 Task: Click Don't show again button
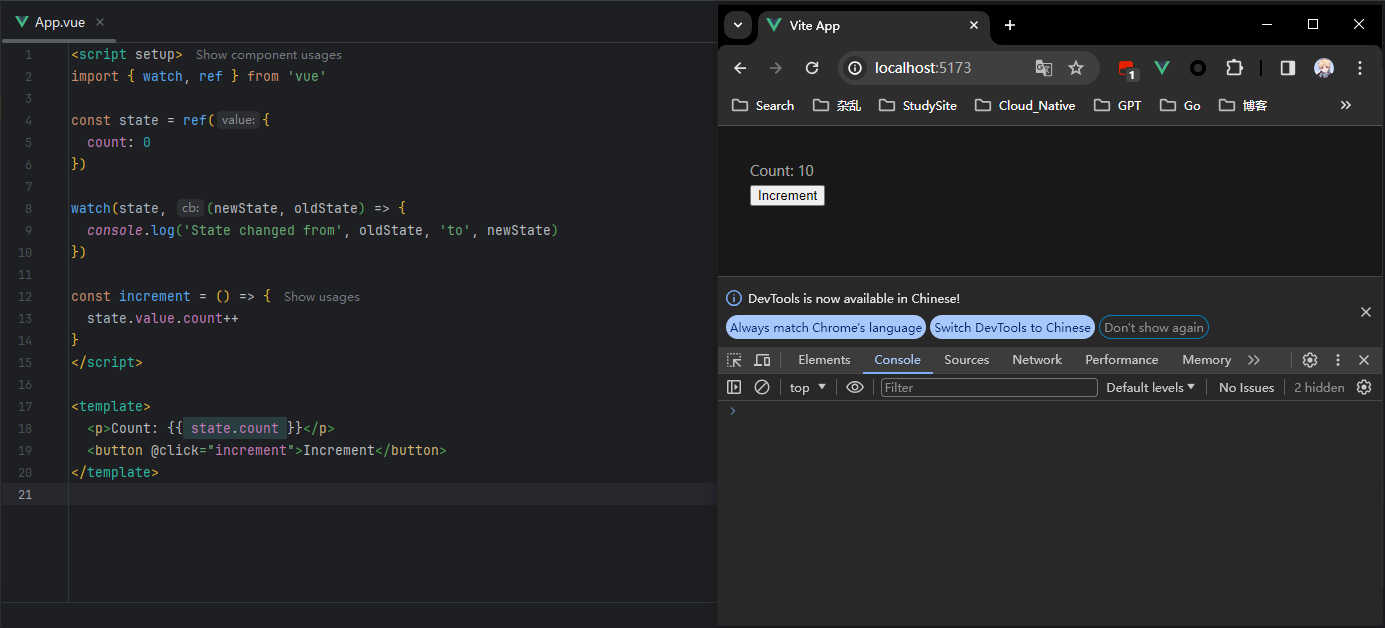point(1154,327)
